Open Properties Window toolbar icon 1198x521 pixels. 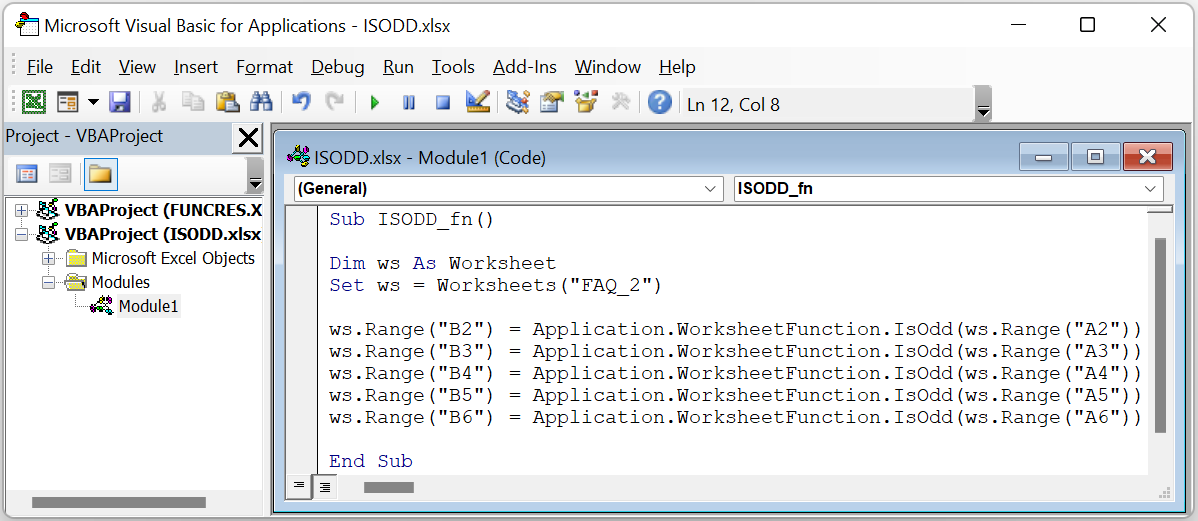point(551,103)
